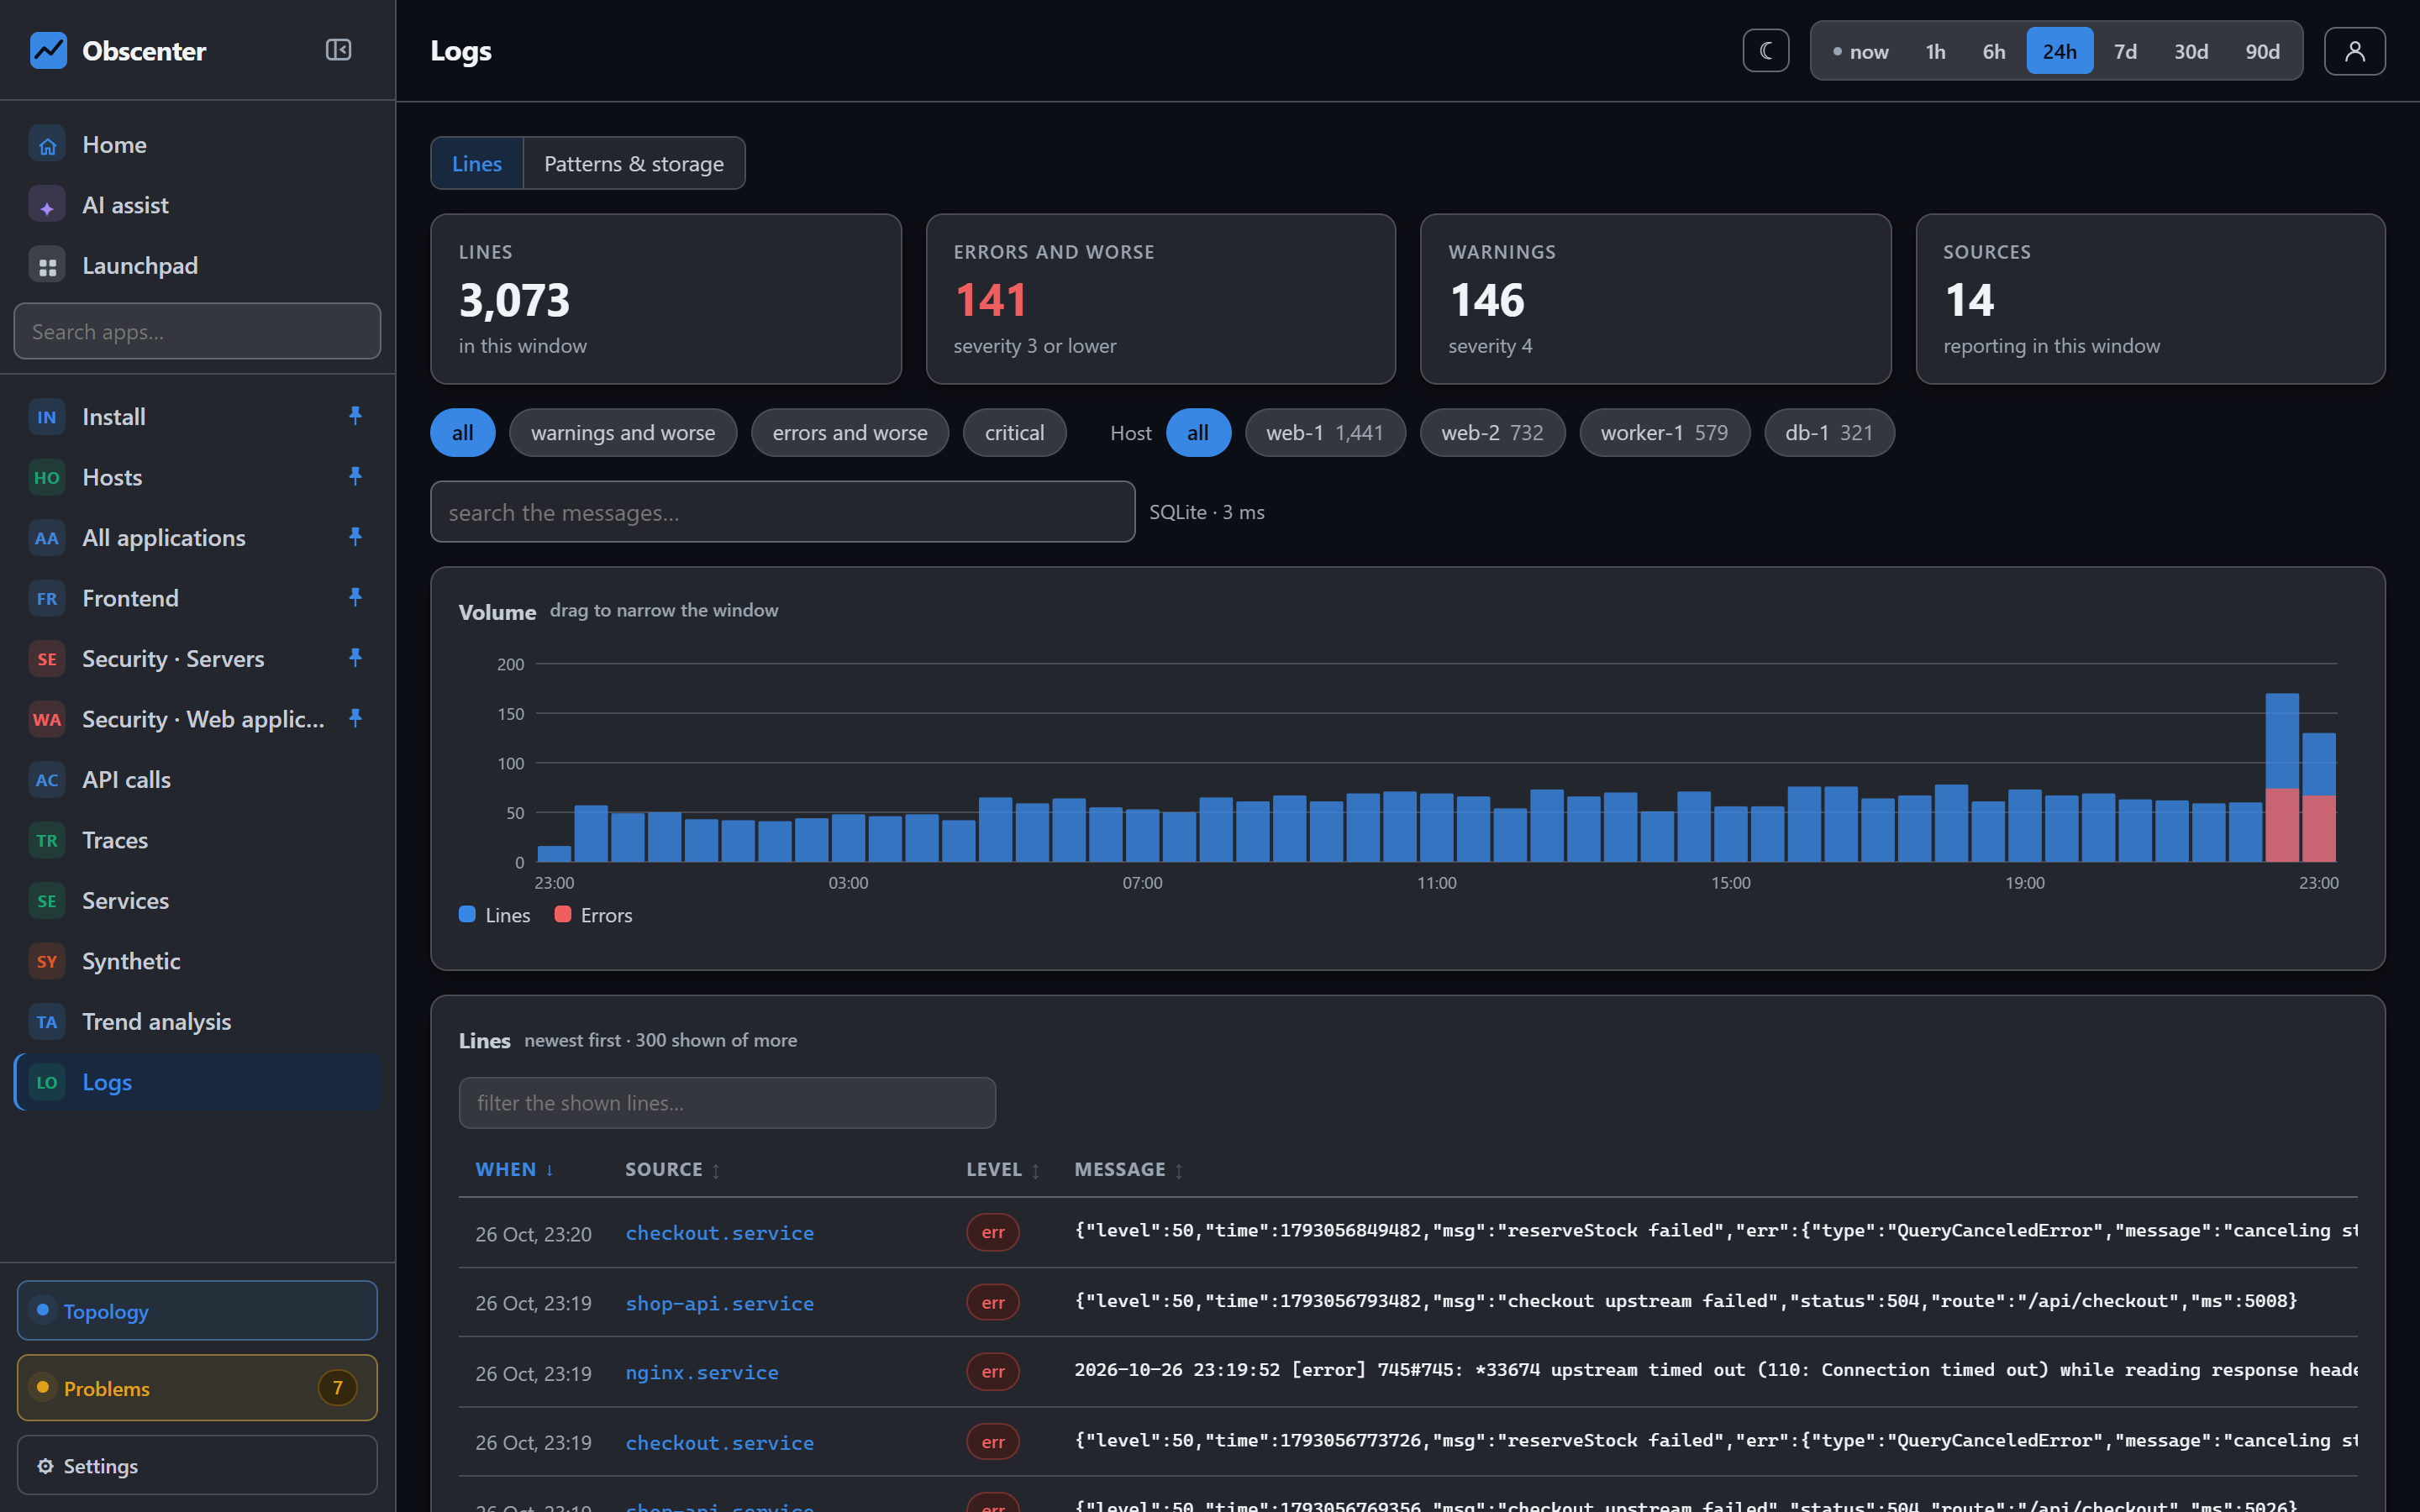Unpin the Install app

(x=355, y=416)
